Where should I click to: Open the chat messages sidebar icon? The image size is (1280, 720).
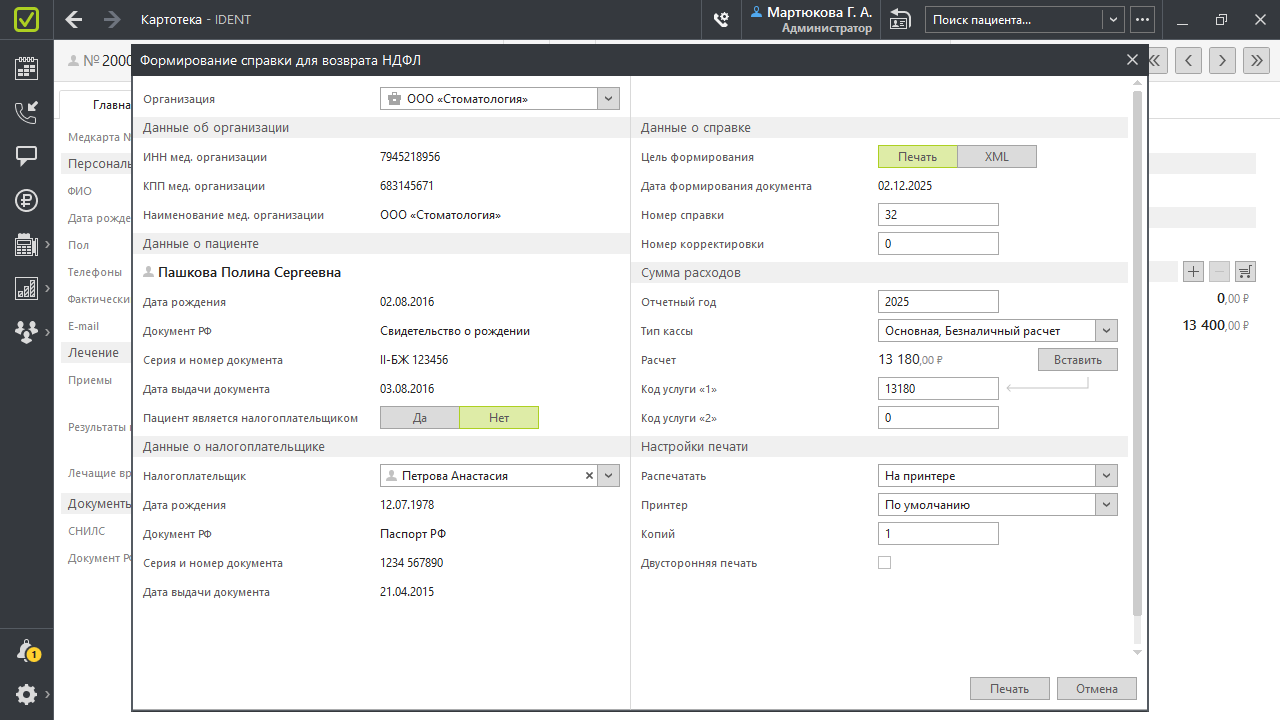[26, 156]
